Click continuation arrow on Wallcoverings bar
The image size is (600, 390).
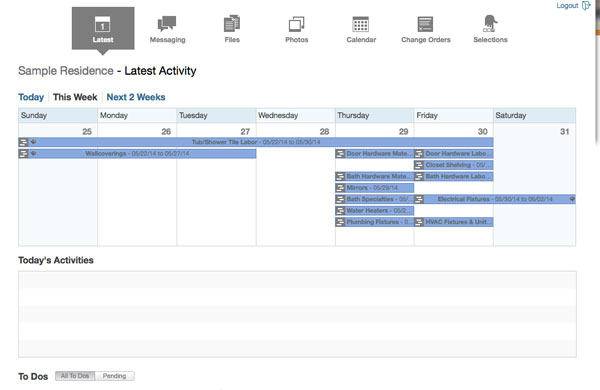[34, 153]
